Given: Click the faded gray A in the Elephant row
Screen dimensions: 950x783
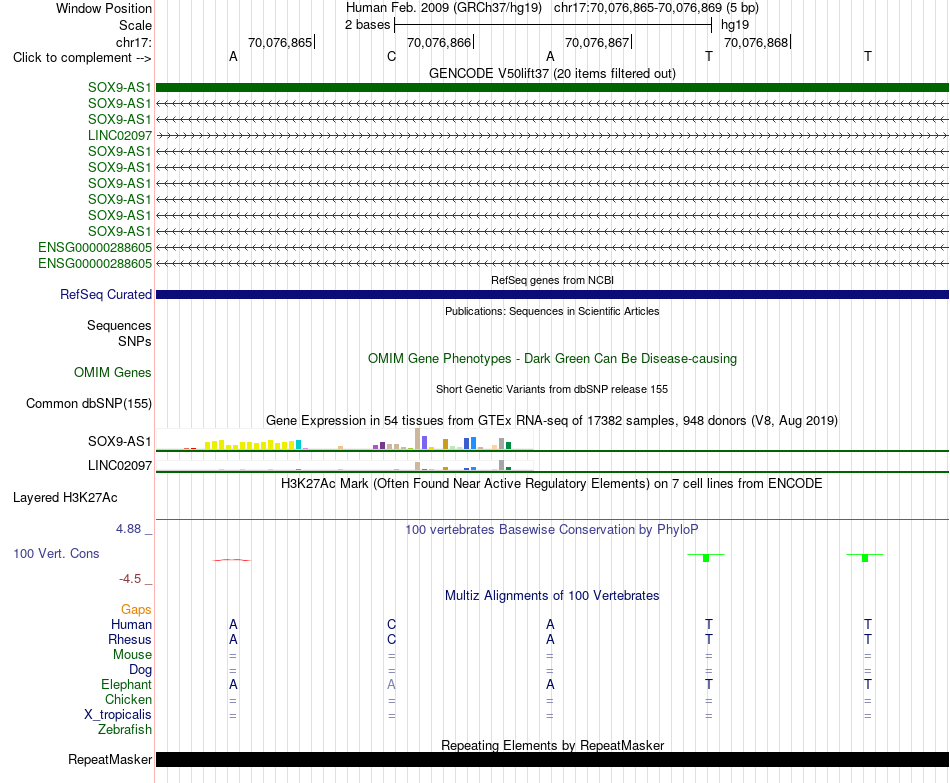Looking at the screenshot, I should (391, 684).
